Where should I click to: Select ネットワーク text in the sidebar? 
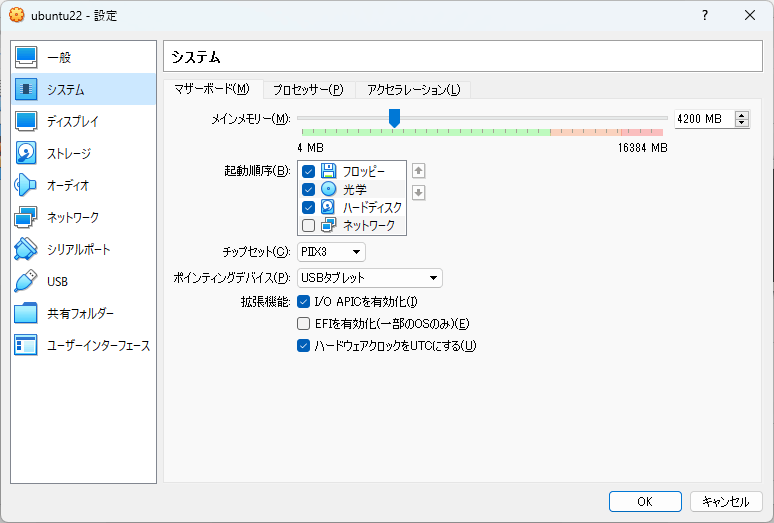(x=73, y=218)
